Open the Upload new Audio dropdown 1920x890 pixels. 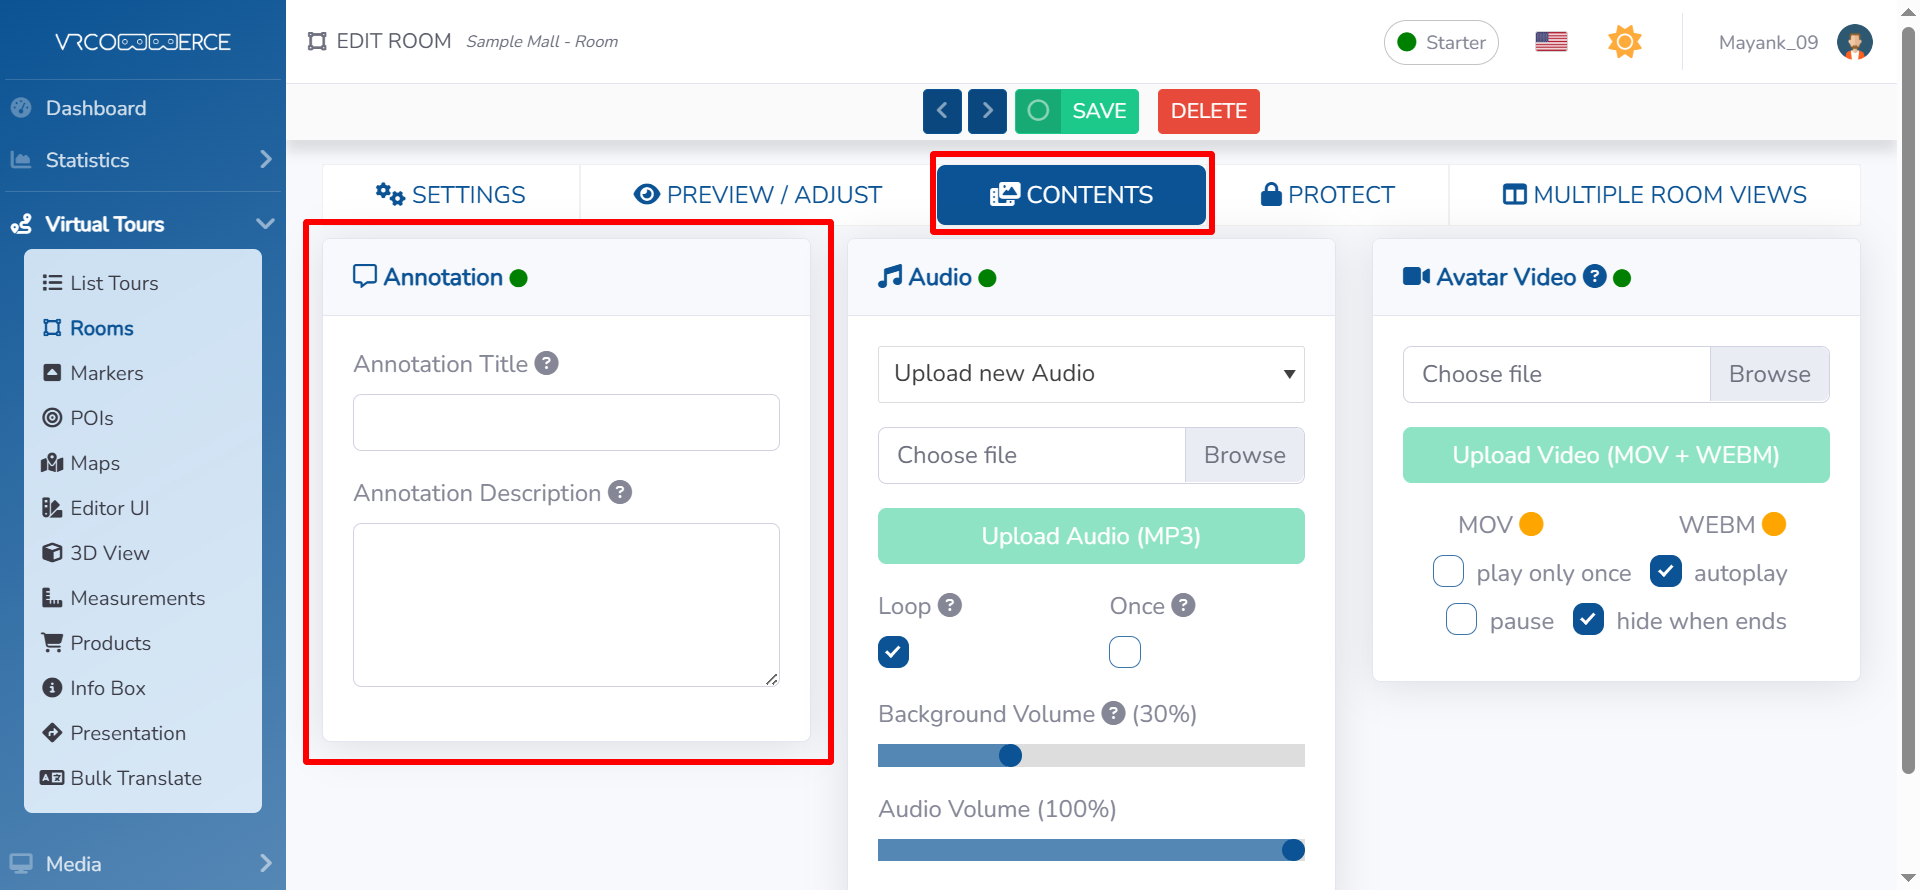1090,374
